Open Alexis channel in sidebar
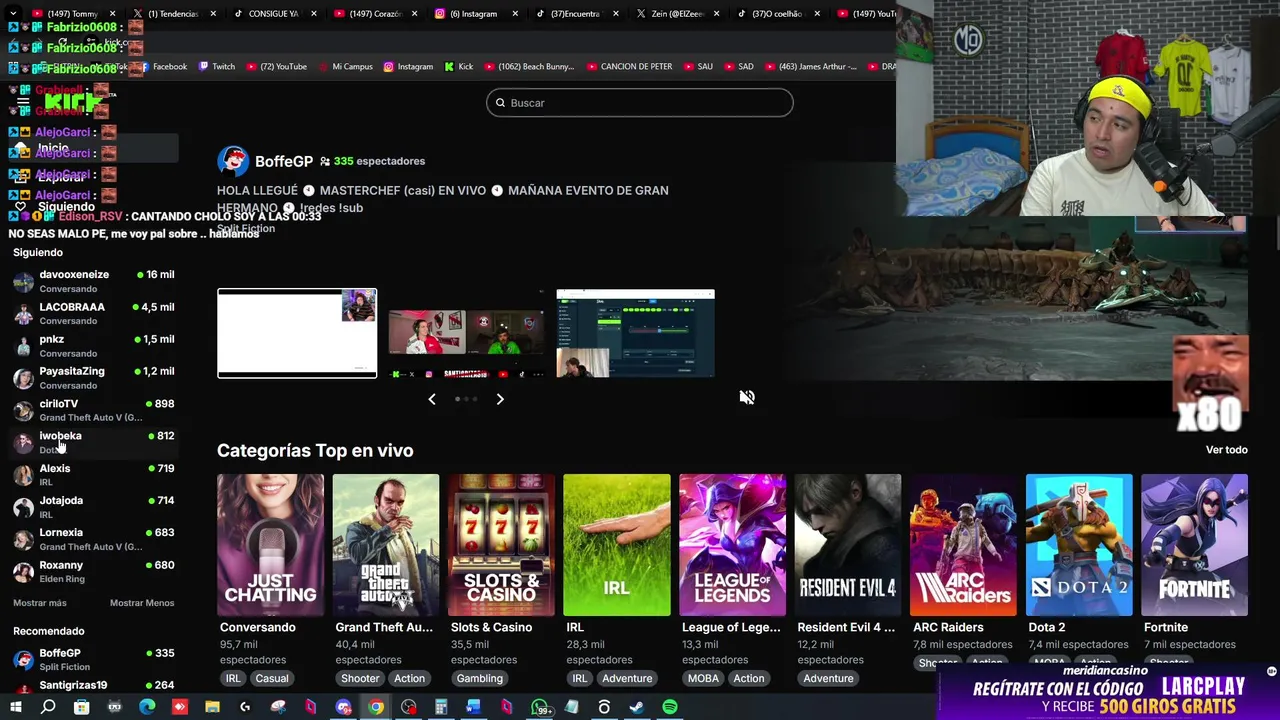The width and height of the screenshot is (1280, 720). coord(93,474)
